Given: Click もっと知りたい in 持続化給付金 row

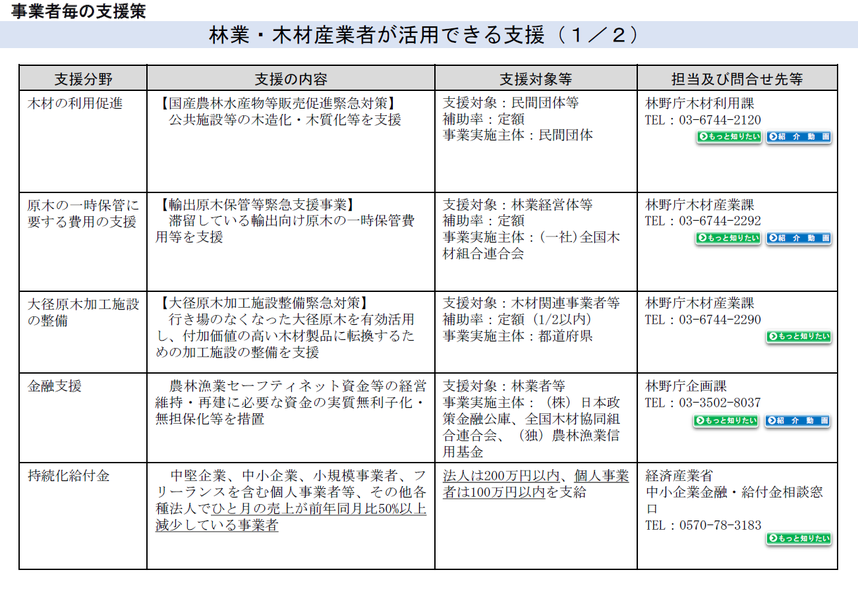Looking at the screenshot, I should coord(799,538).
